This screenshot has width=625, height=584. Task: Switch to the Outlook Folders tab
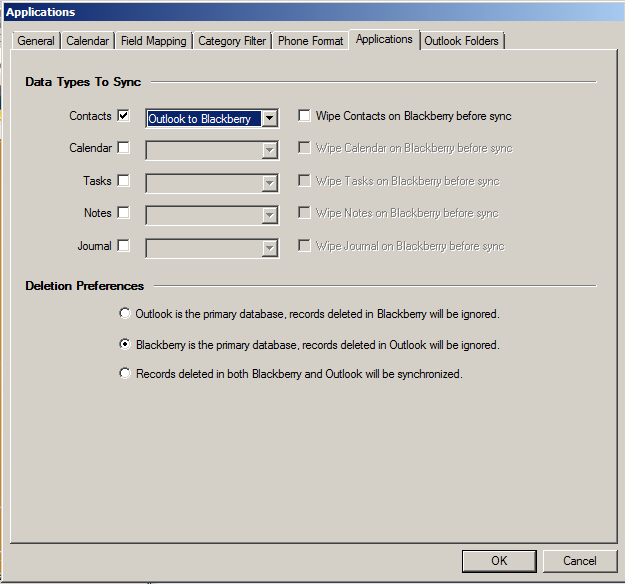461,41
